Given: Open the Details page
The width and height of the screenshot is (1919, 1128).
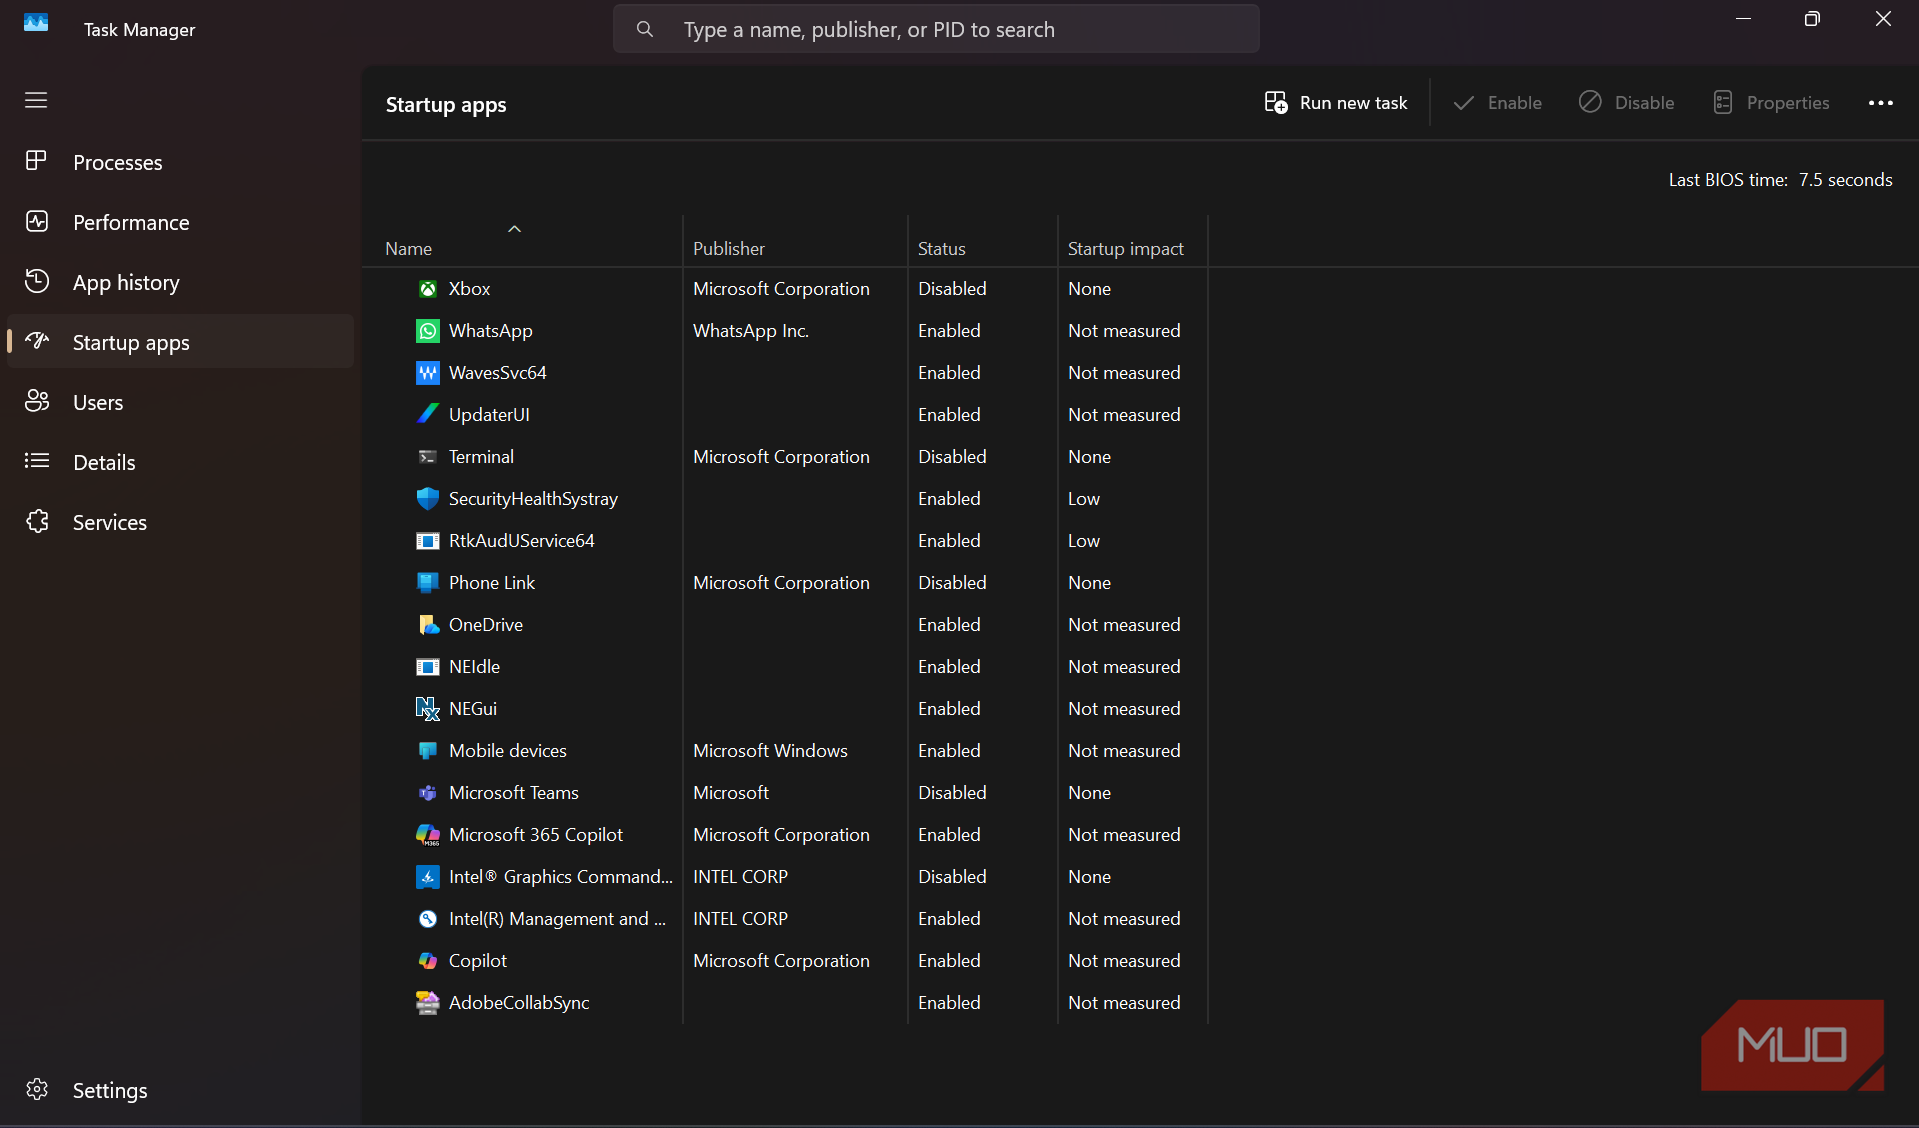Looking at the screenshot, I should pyautogui.click(x=181, y=462).
